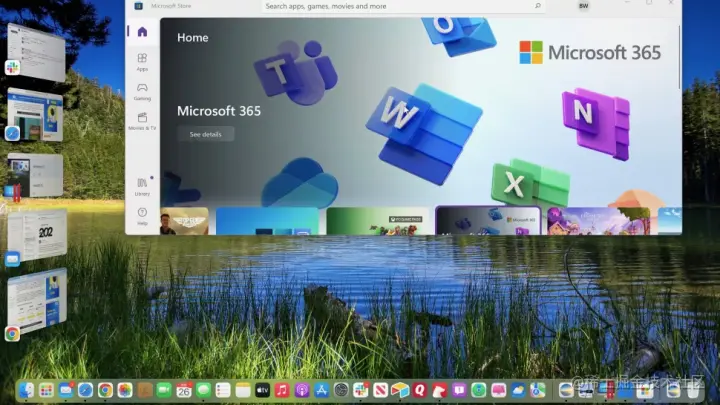Open Gaming section in Microsoft Store sidebar
The width and height of the screenshot is (720, 405).
[x=142, y=91]
